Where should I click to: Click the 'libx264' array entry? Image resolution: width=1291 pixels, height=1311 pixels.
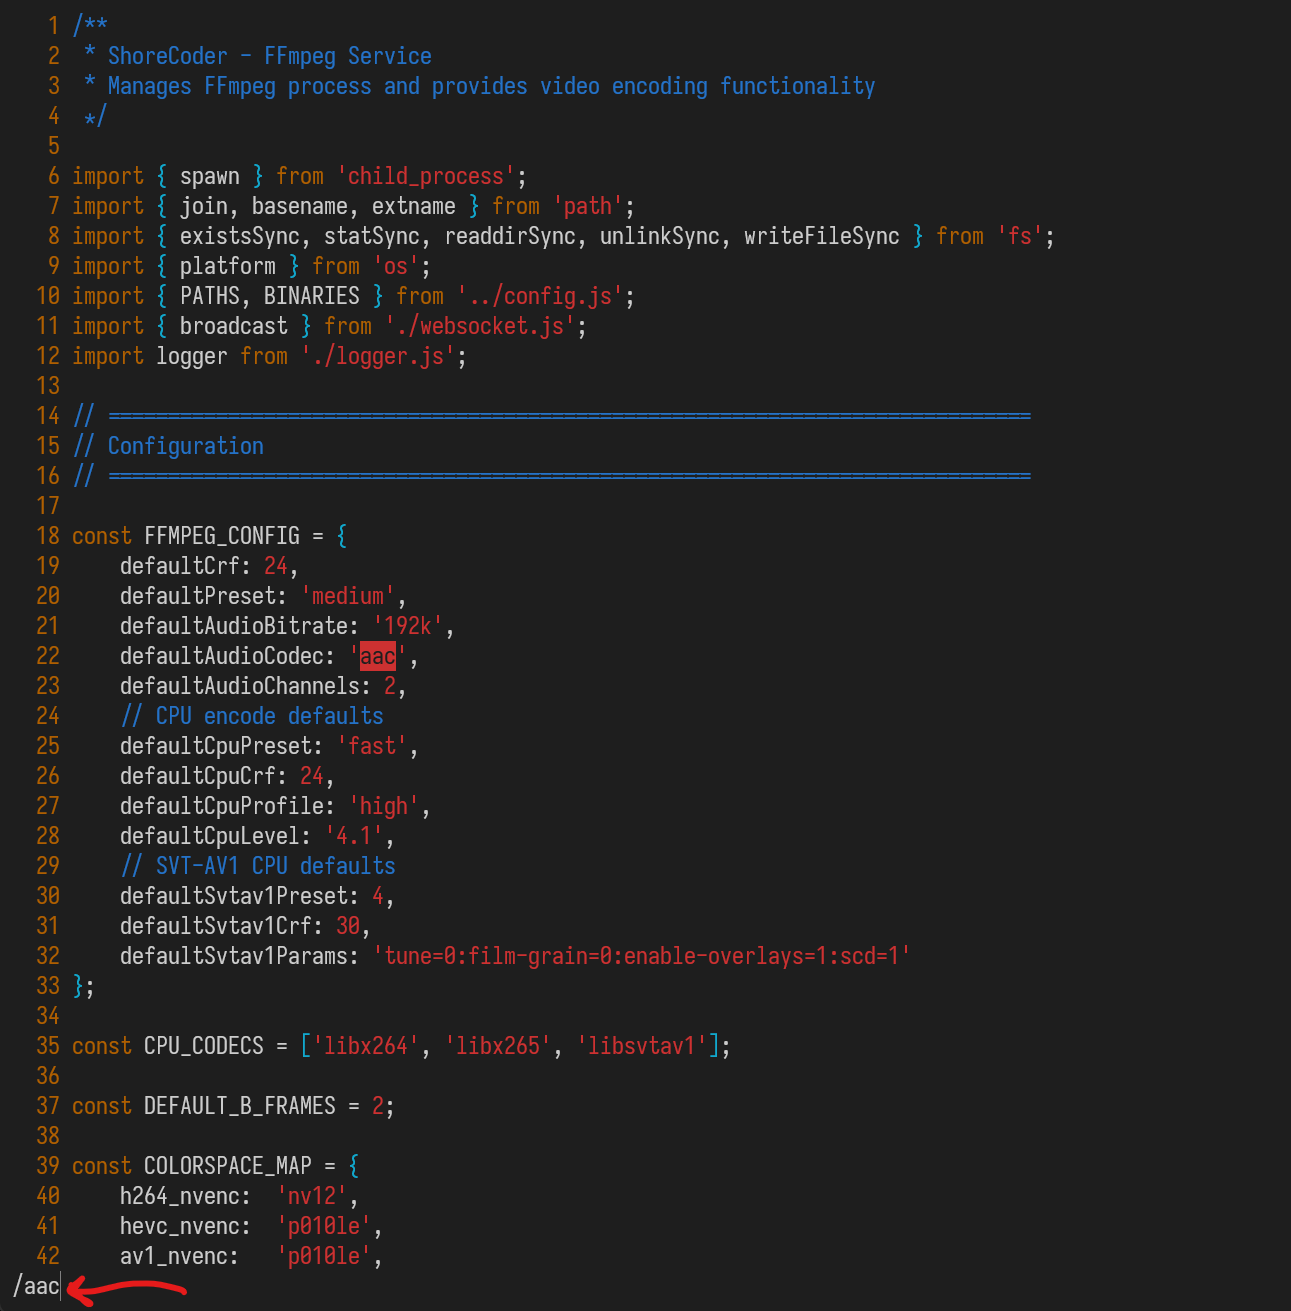(366, 1046)
